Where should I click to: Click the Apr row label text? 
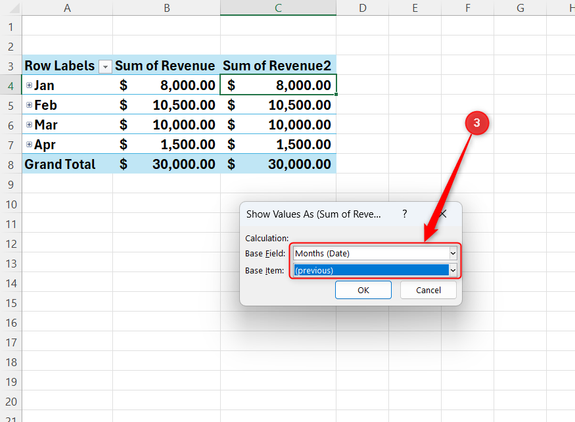[x=45, y=145]
